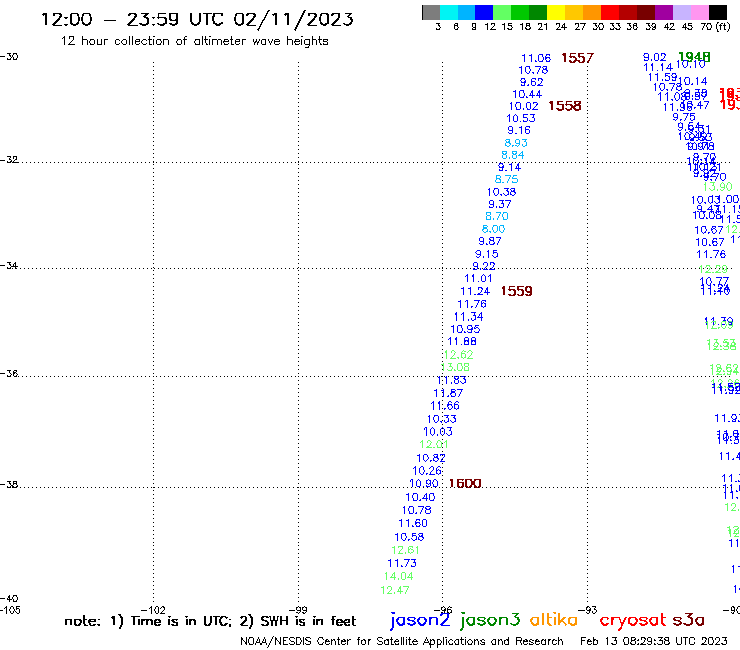Select the 'jason3' satellite legend label
This screenshot has height=650, width=740.
pyautogui.click(x=490, y=620)
